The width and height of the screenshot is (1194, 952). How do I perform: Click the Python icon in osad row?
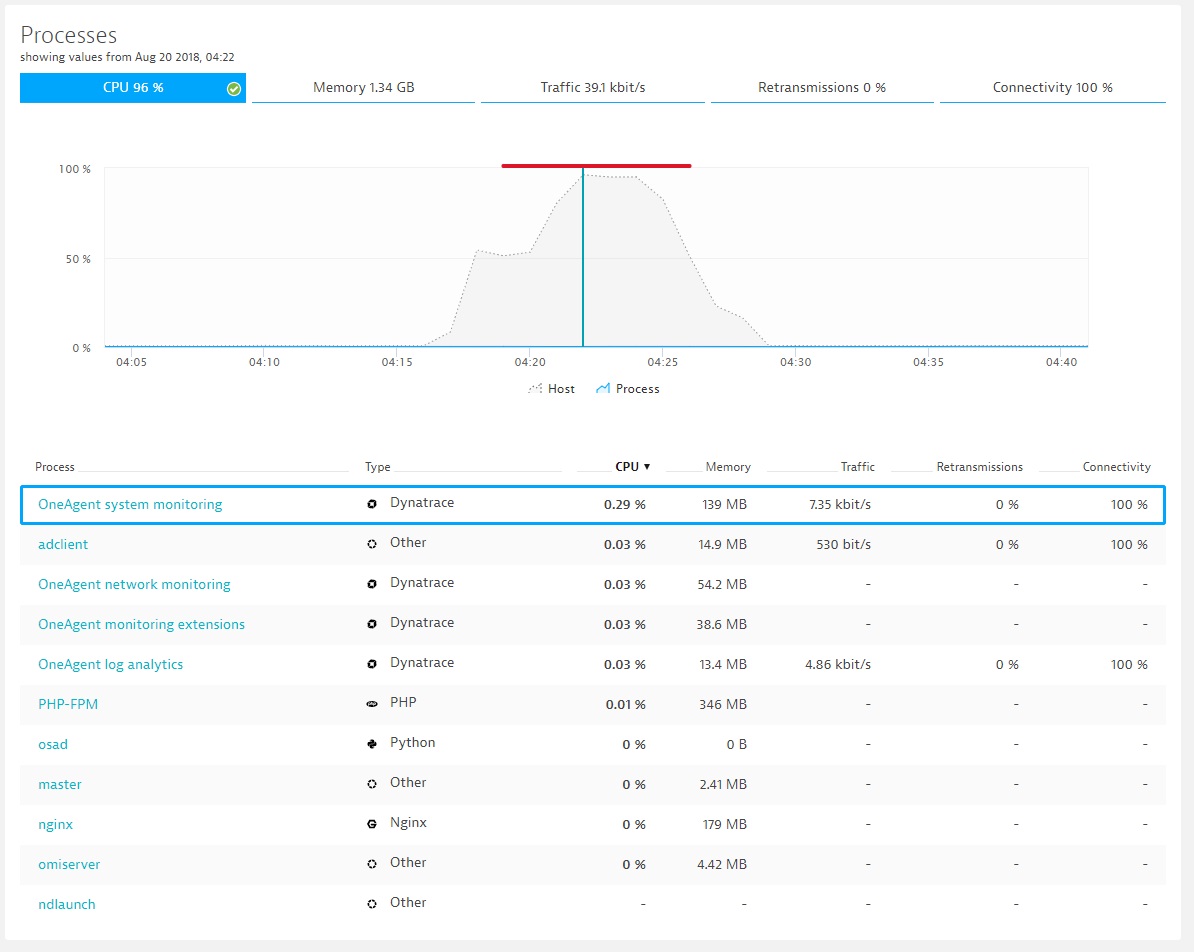pyautogui.click(x=372, y=744)
